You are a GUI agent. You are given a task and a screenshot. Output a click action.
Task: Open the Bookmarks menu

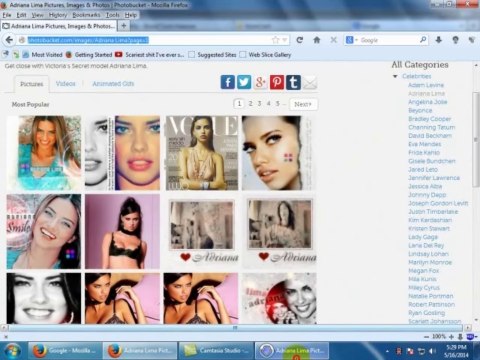[86, 15]
